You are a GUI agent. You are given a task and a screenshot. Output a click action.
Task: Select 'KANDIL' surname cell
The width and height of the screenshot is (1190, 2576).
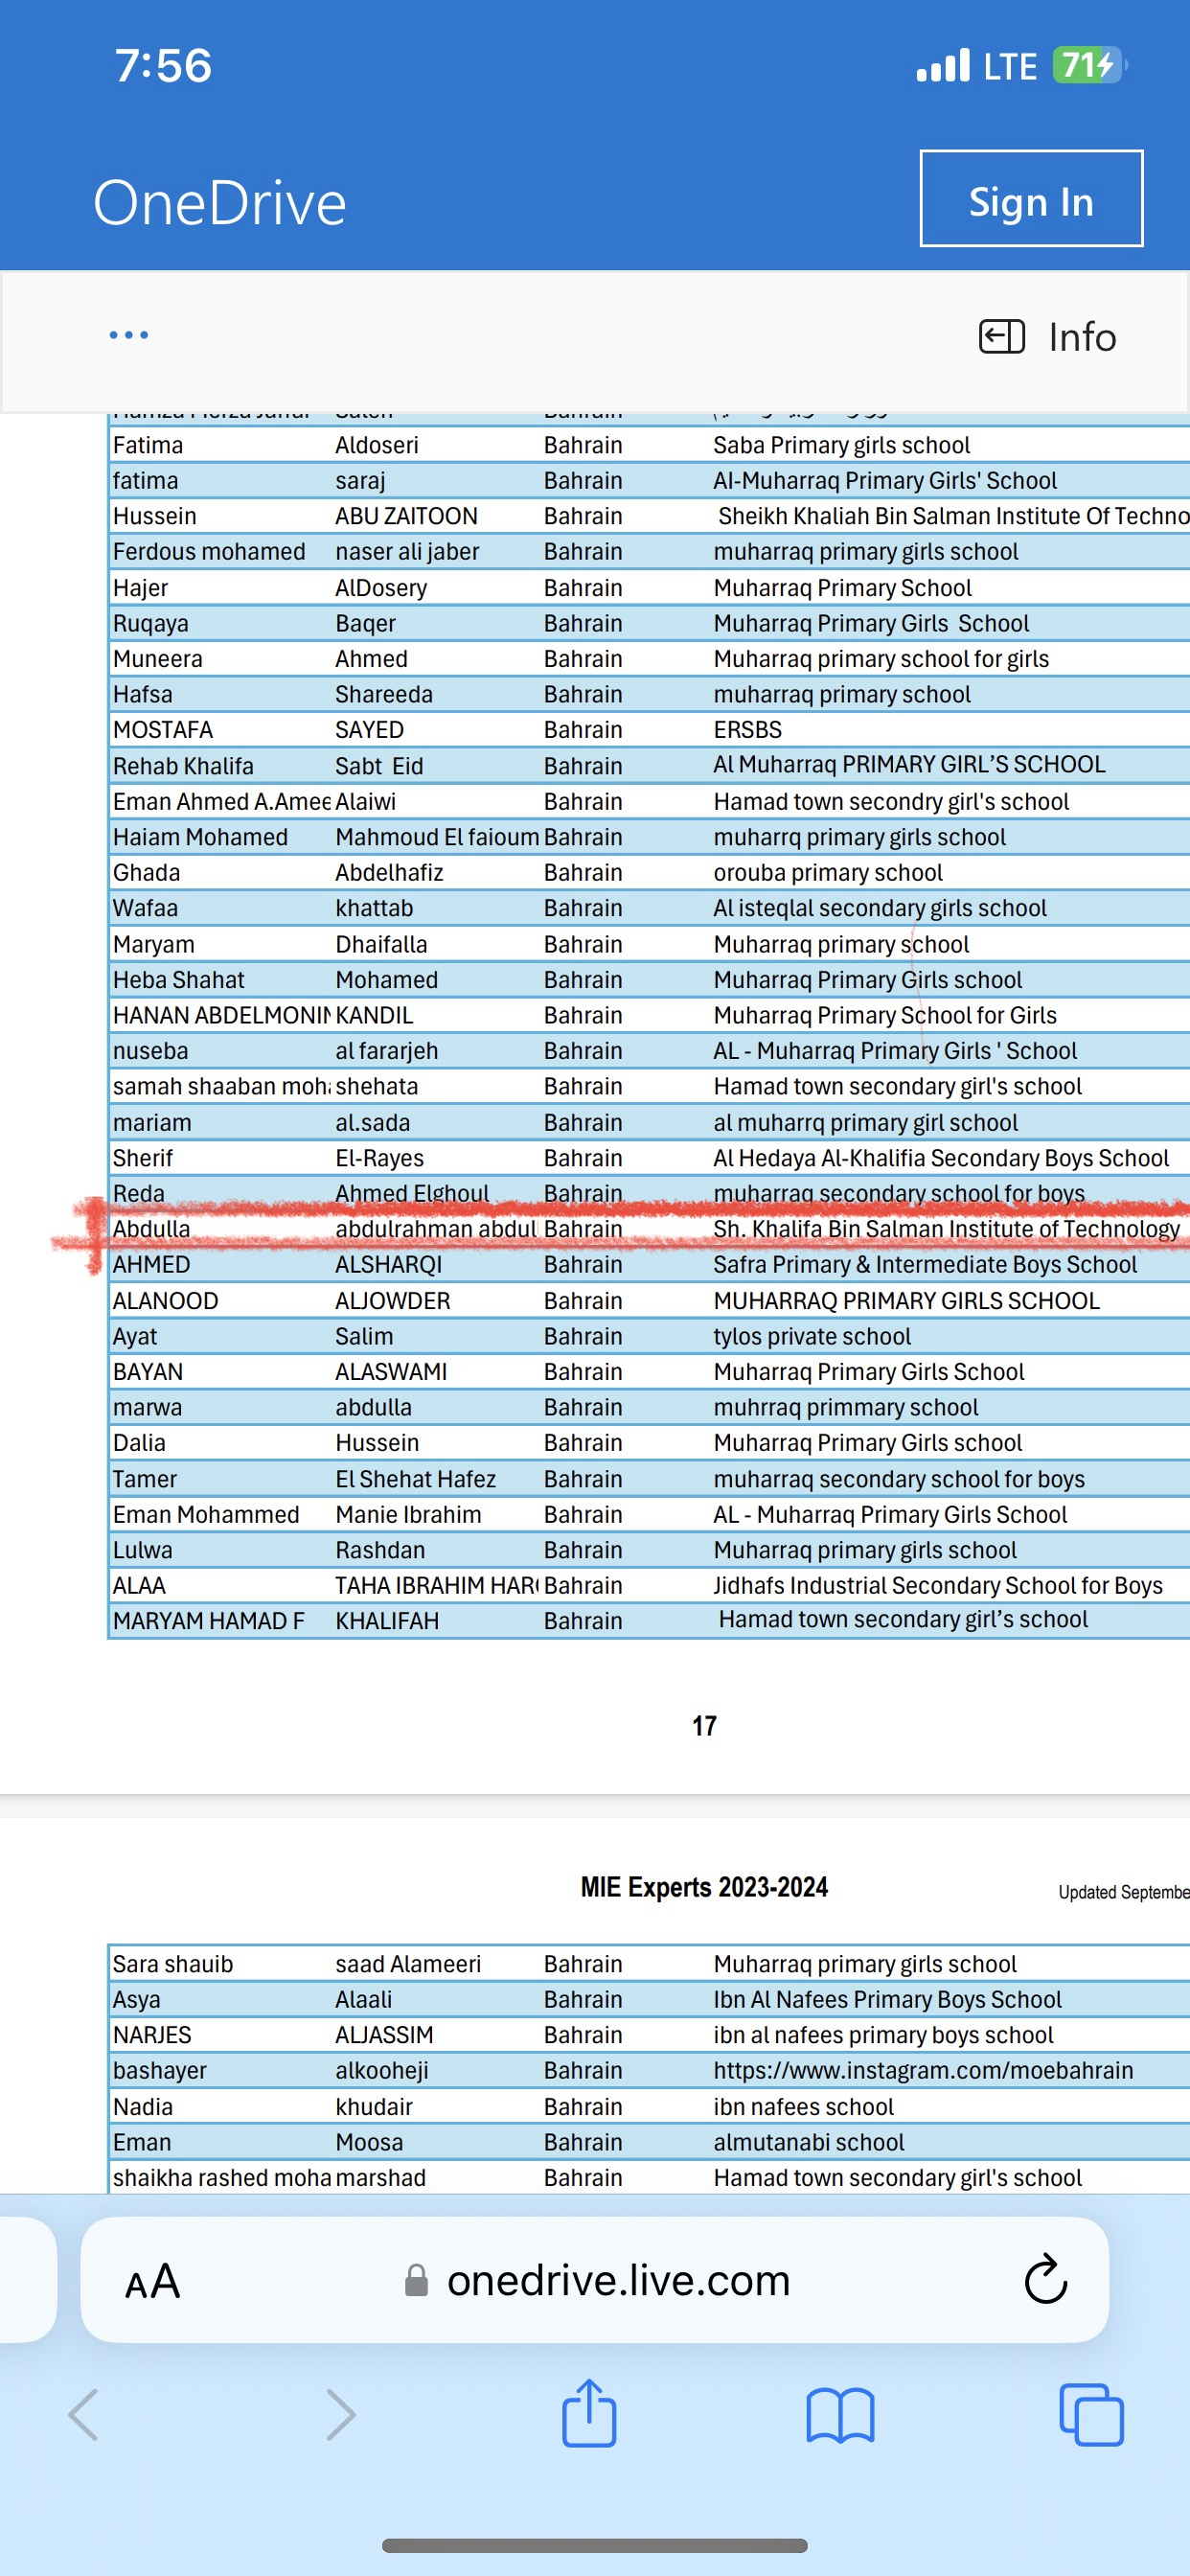(x=374, y=1016)
